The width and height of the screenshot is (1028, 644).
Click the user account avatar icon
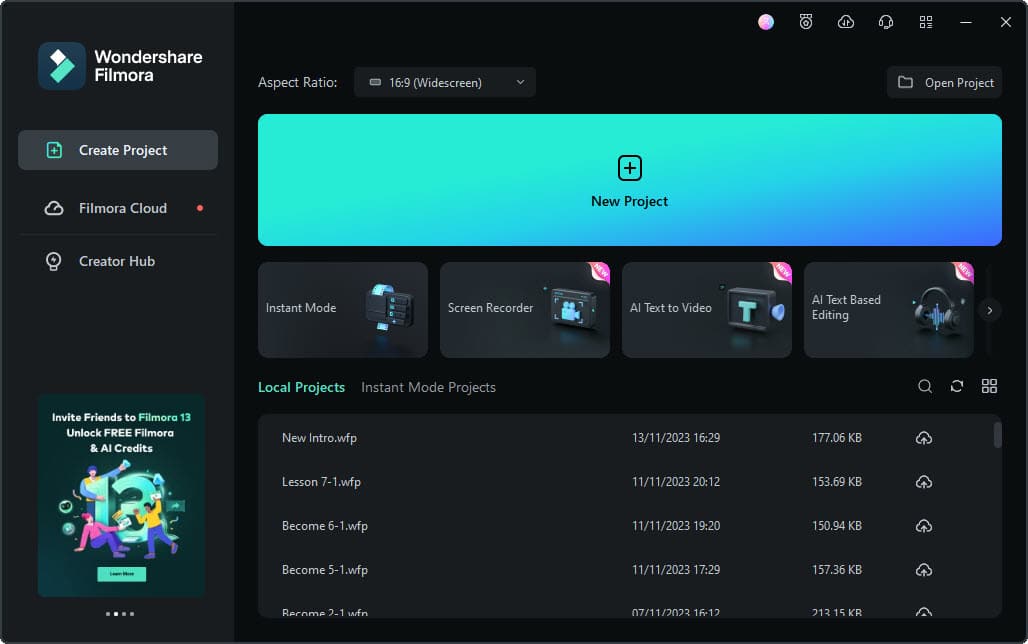point(766,22)
